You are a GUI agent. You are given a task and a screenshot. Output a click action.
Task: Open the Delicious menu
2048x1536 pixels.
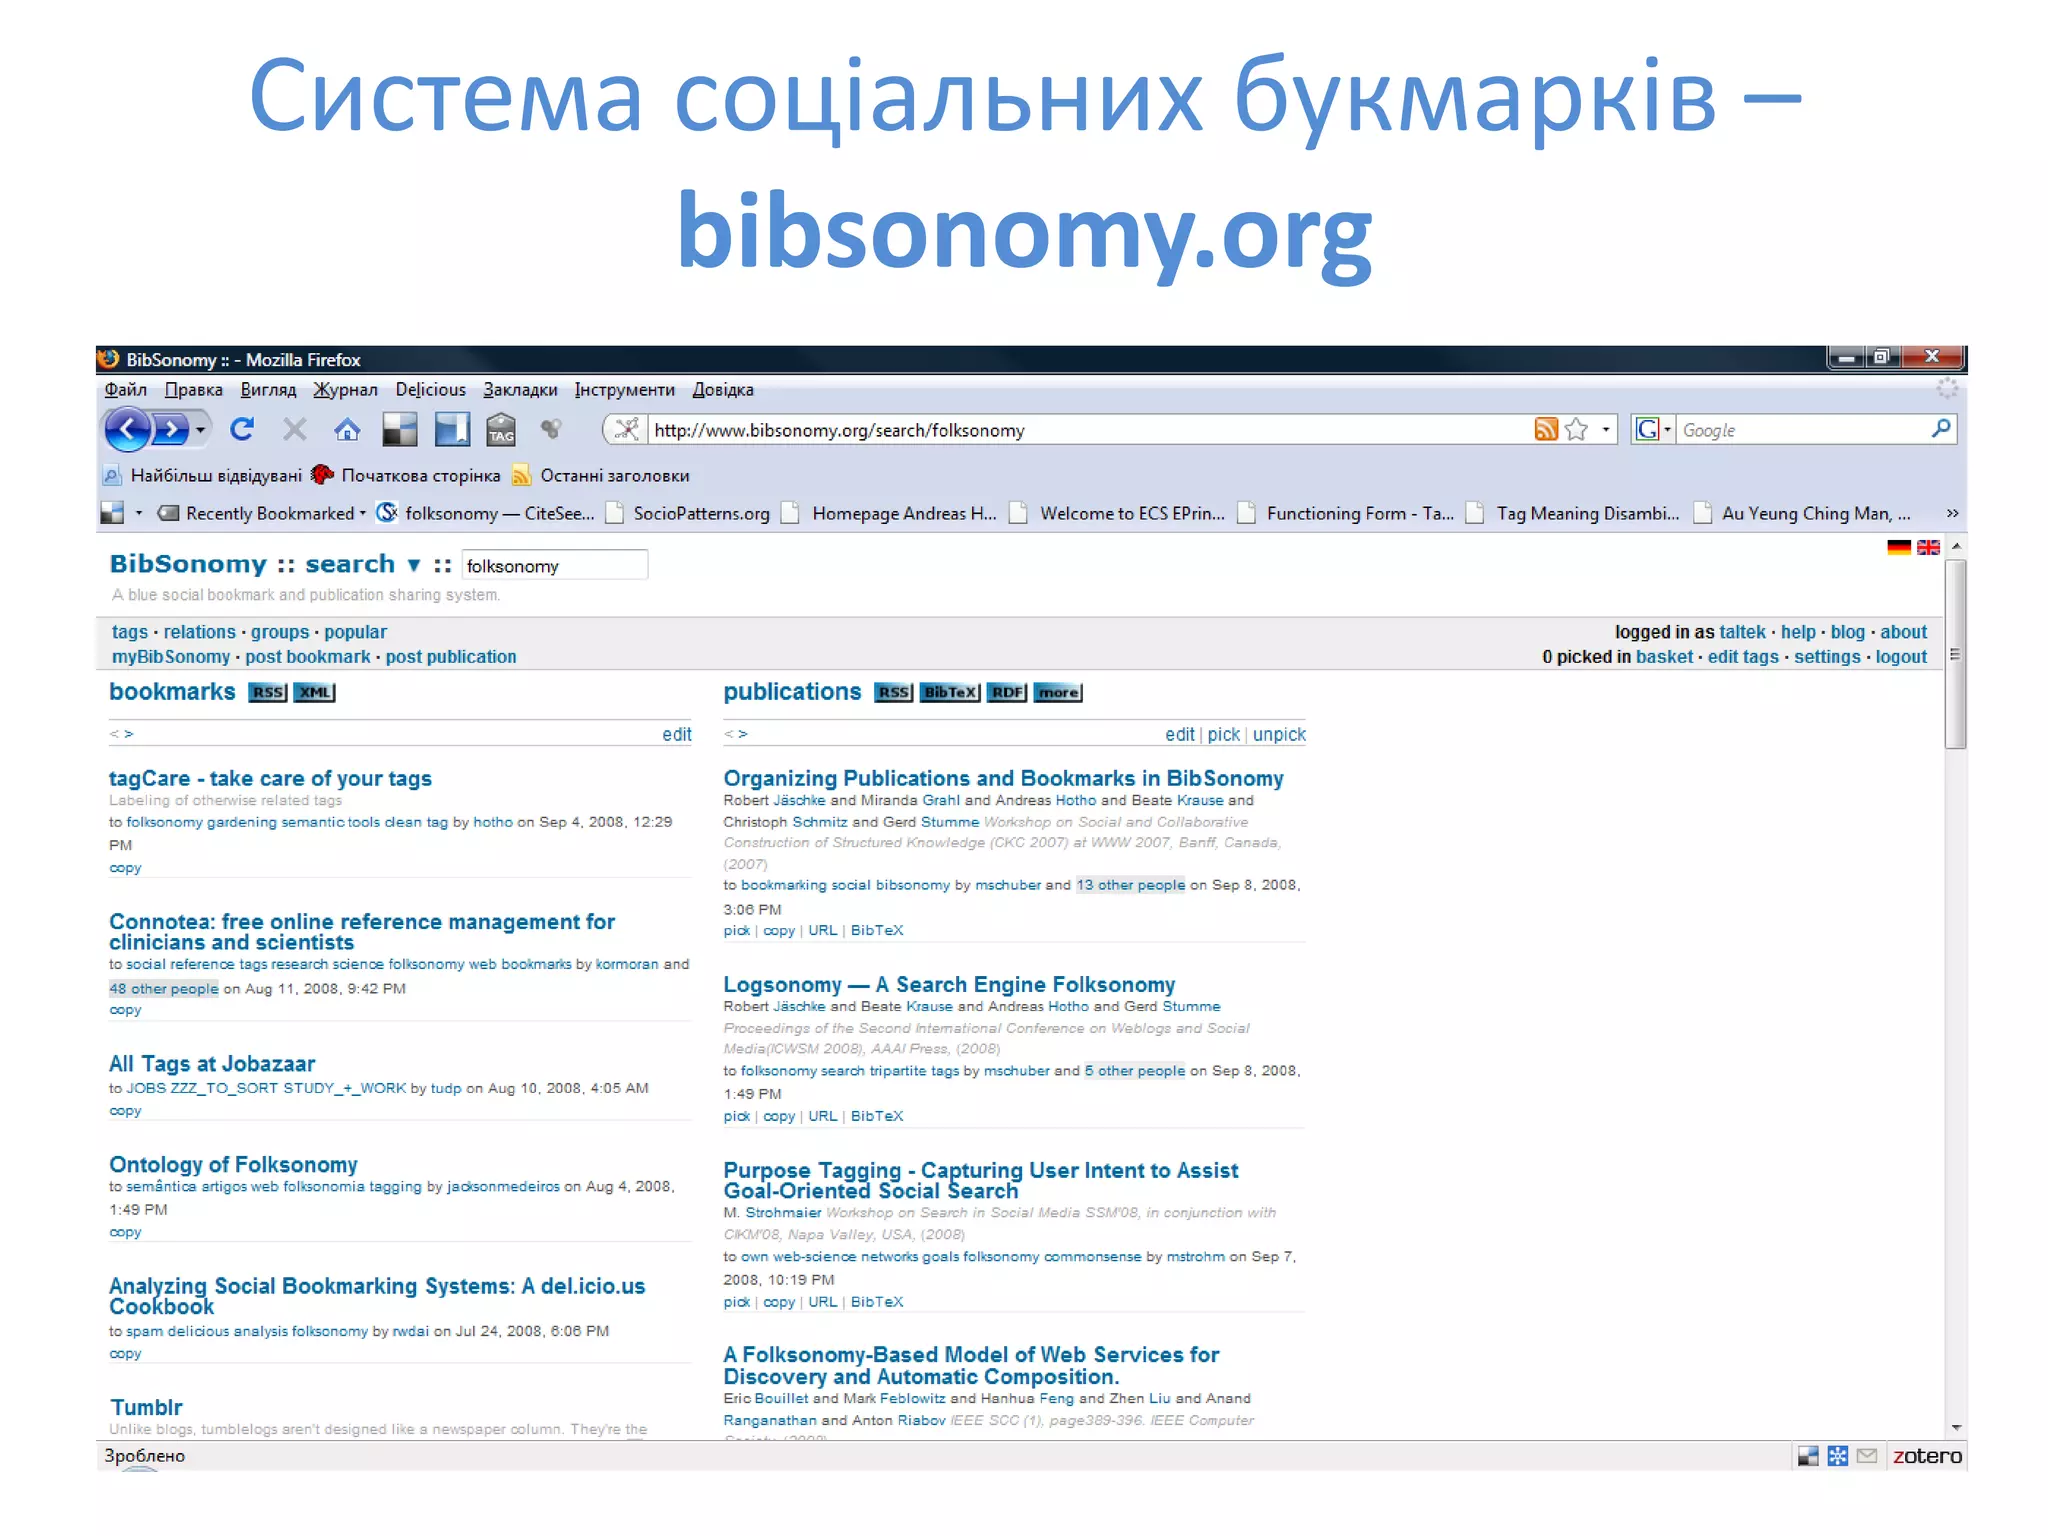point(431,390)
